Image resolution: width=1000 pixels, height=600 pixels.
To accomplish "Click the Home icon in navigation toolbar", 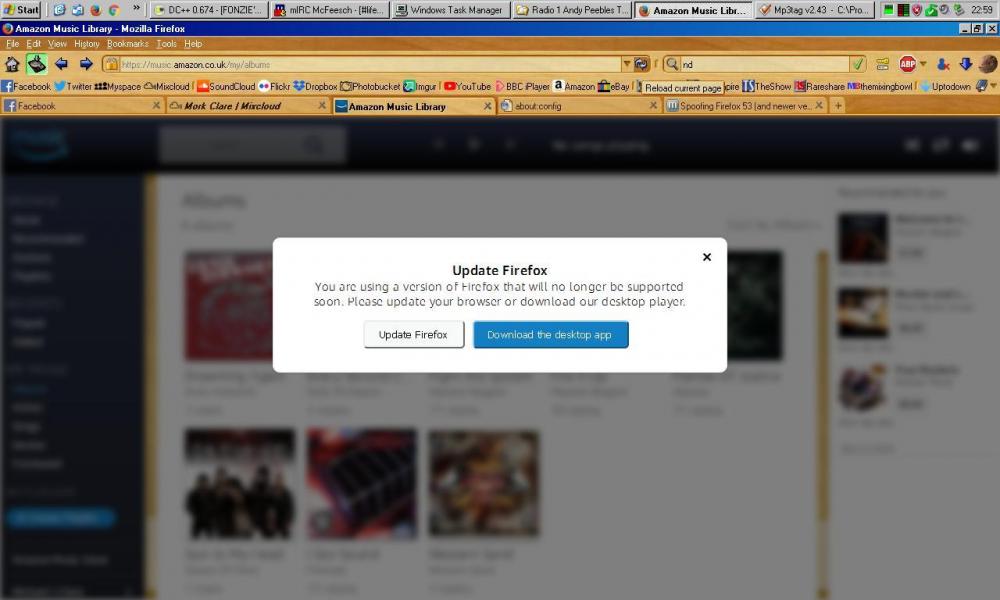I will pos(12,64).
